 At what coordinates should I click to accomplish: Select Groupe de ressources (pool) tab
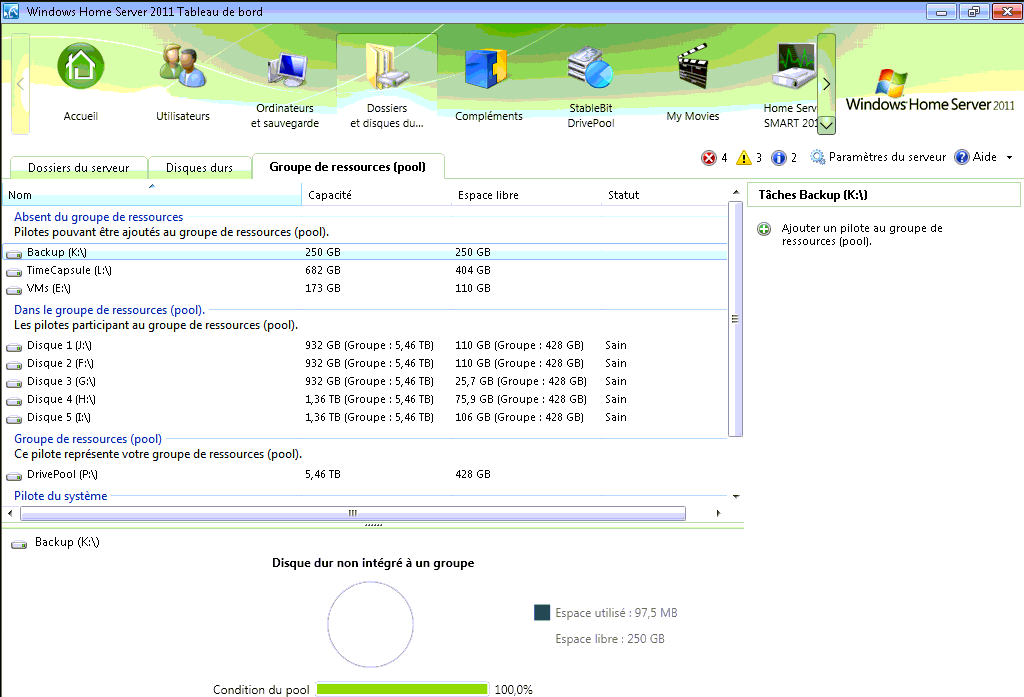coord(347,167)
